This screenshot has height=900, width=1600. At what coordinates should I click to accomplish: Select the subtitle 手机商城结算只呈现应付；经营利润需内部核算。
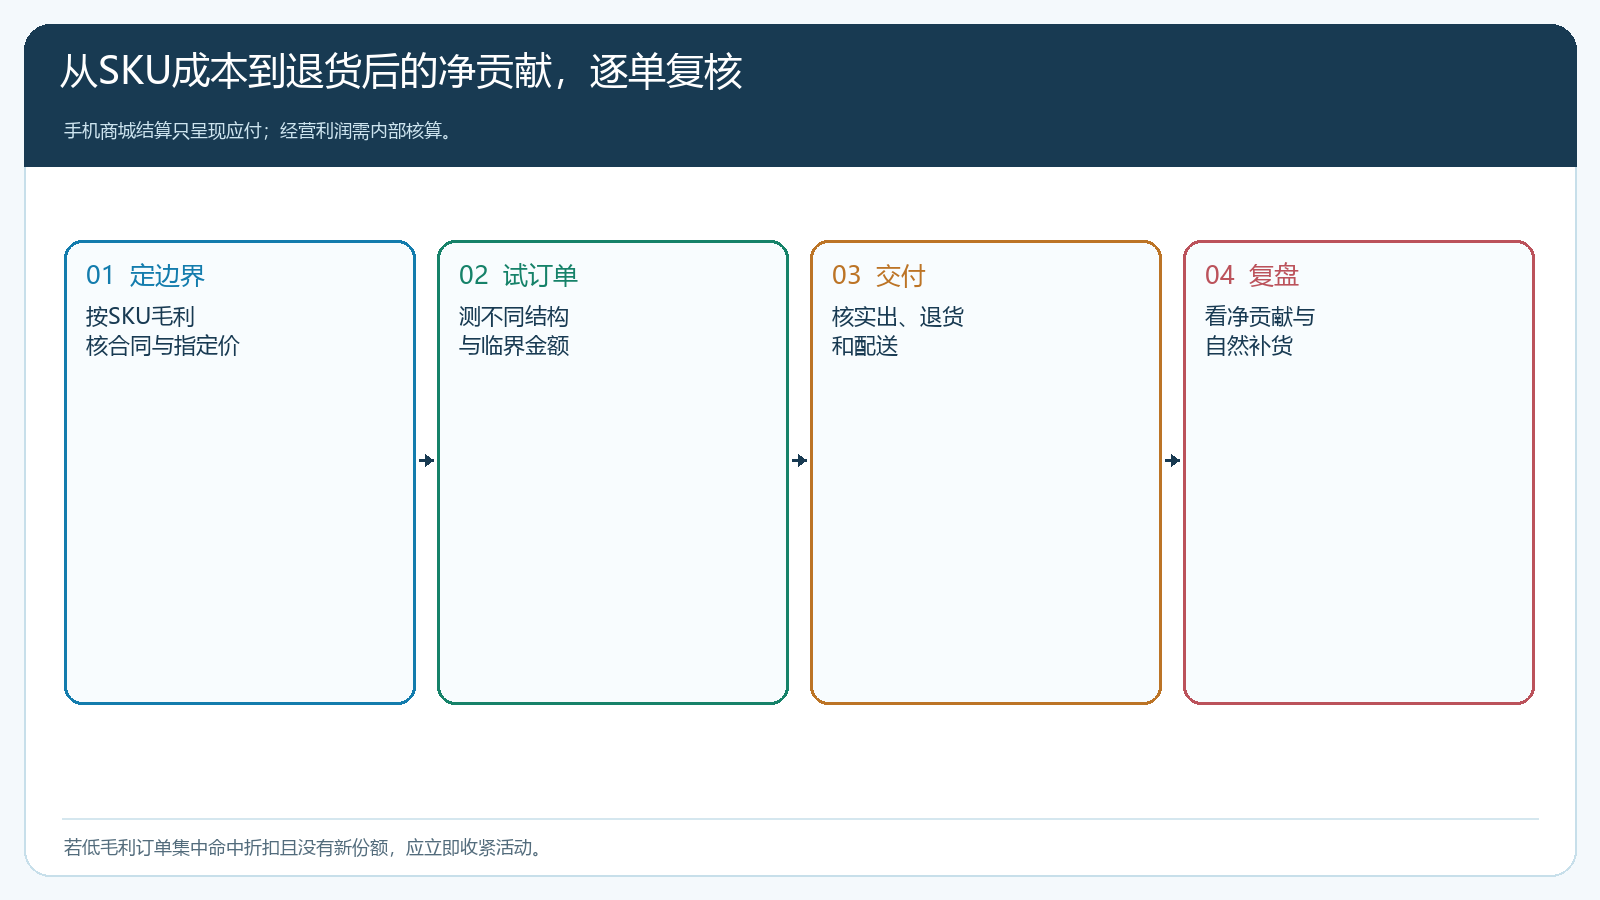click(x=261, y=131)
